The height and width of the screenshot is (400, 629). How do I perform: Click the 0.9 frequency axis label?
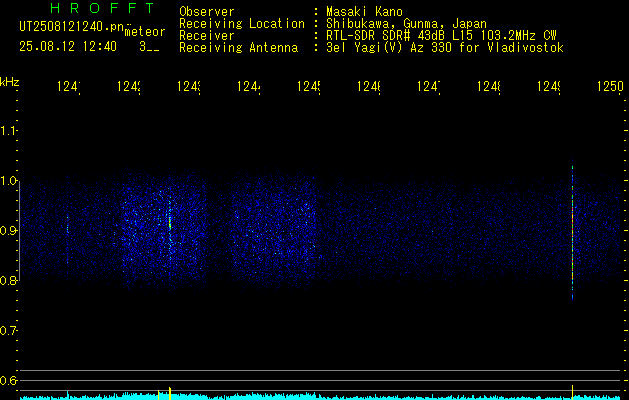(9, 231)
